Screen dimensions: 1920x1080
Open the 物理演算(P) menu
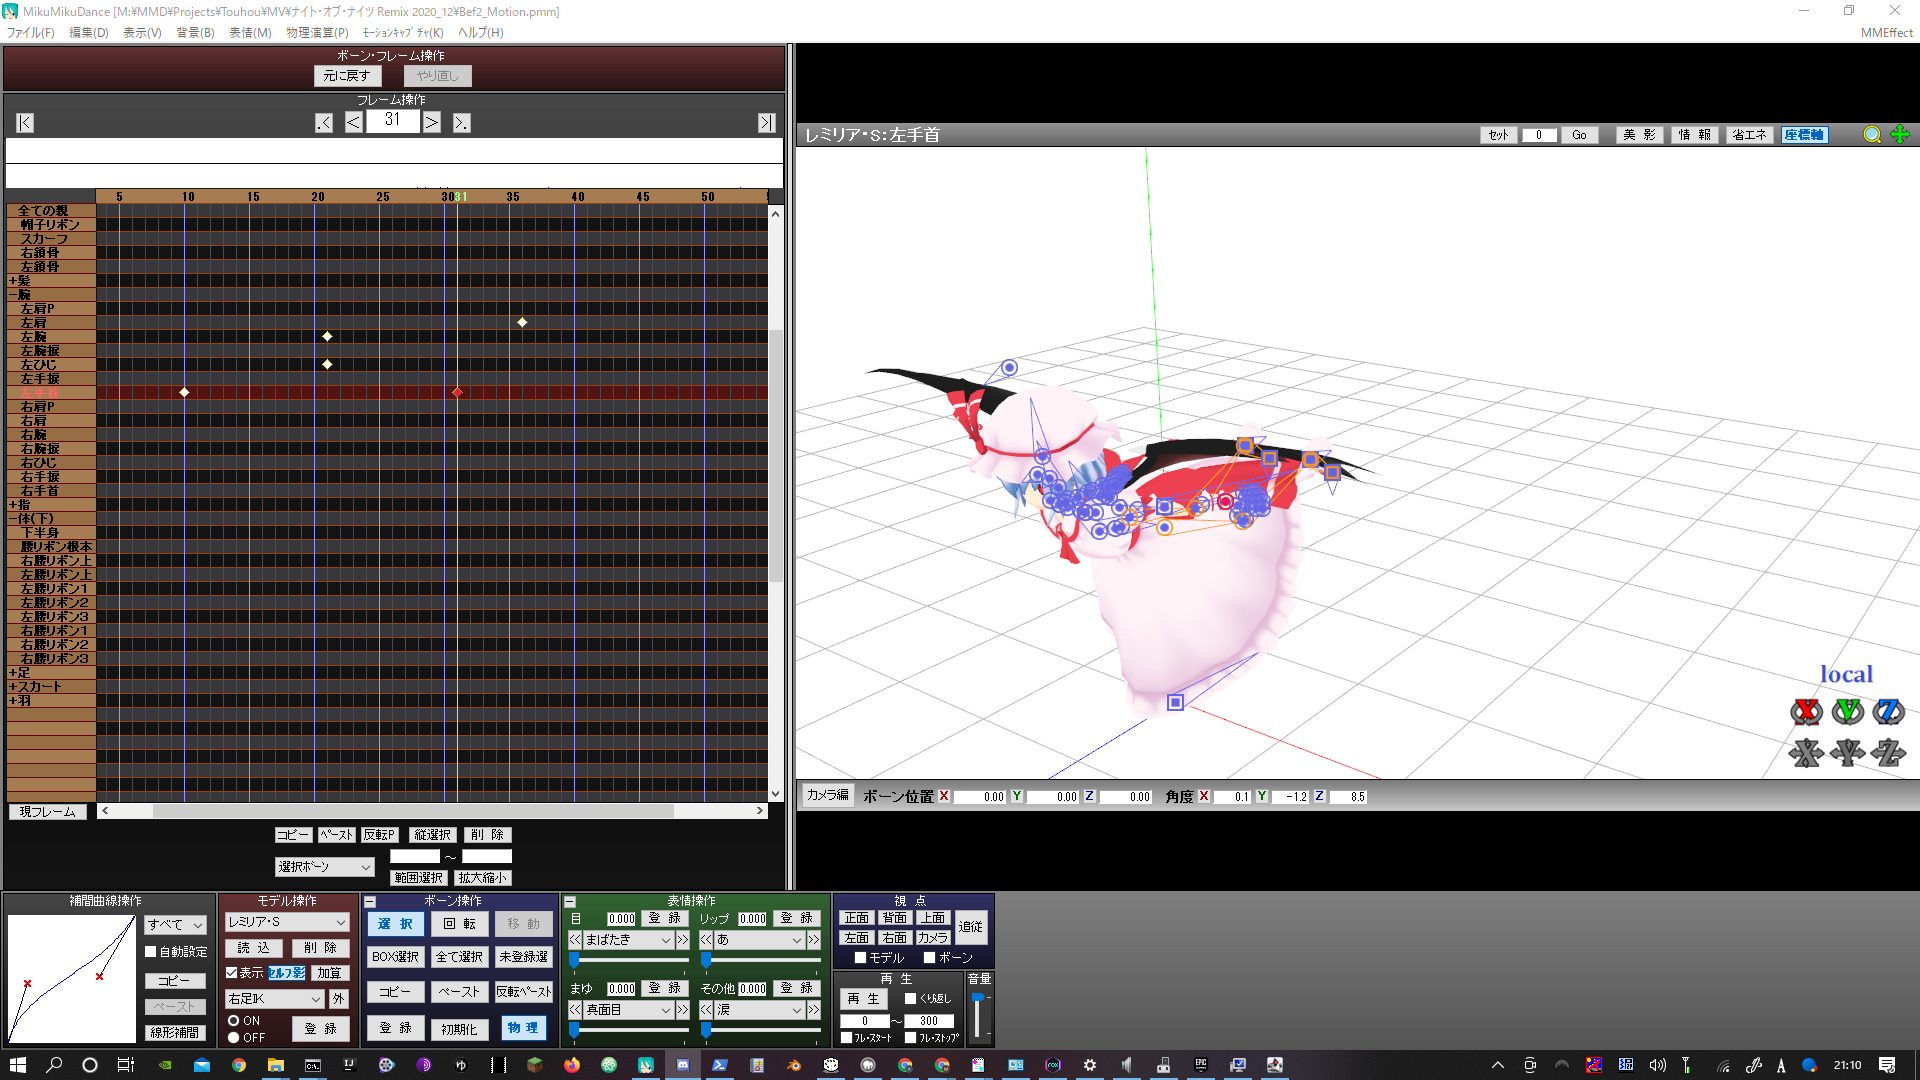[317, 33]
